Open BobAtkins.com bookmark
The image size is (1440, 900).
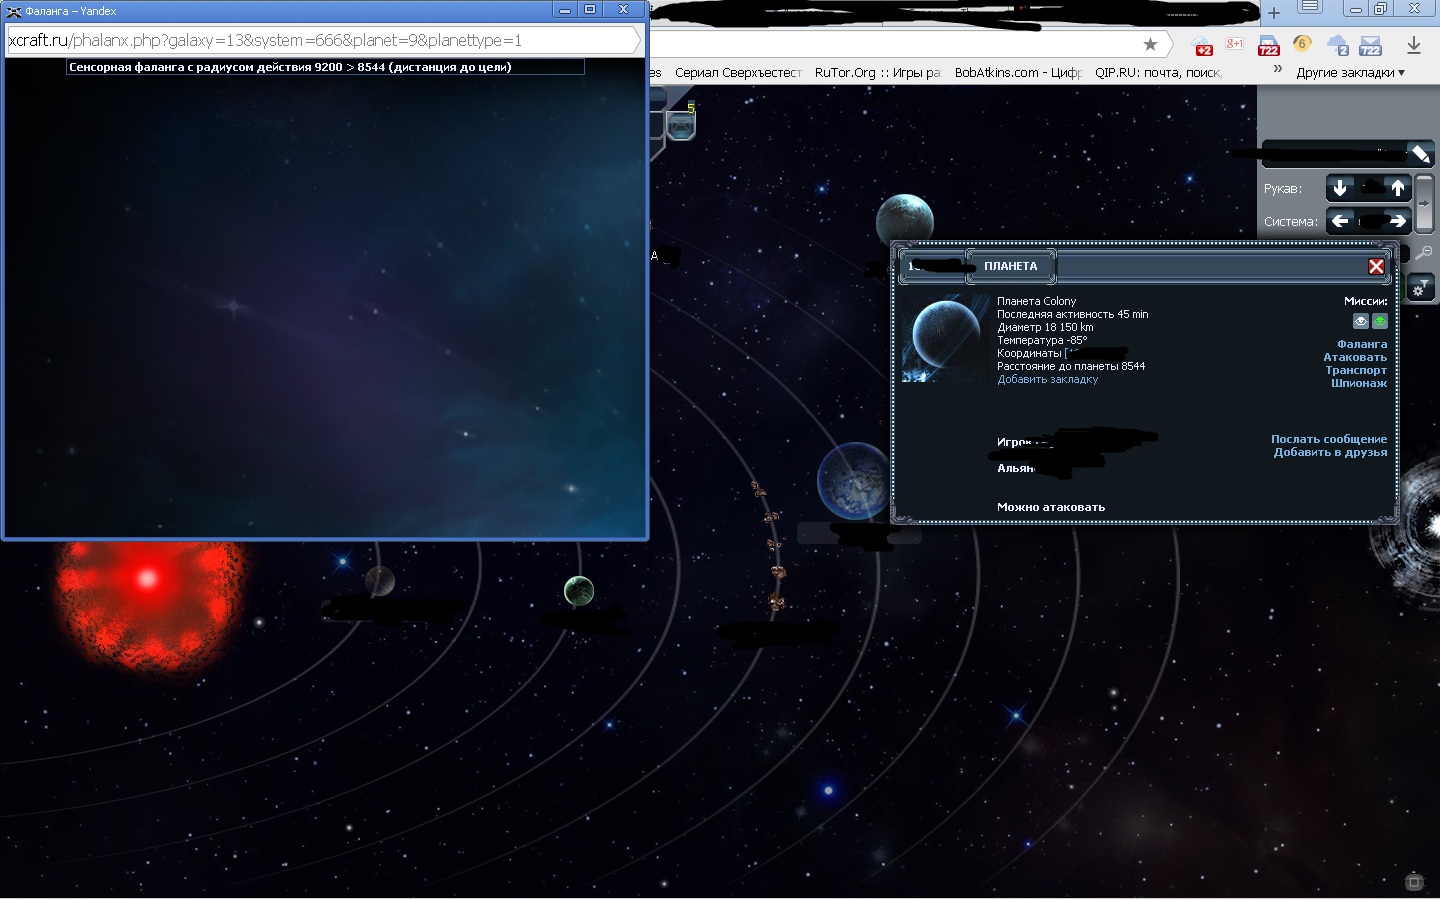(x=1018, y=72)
